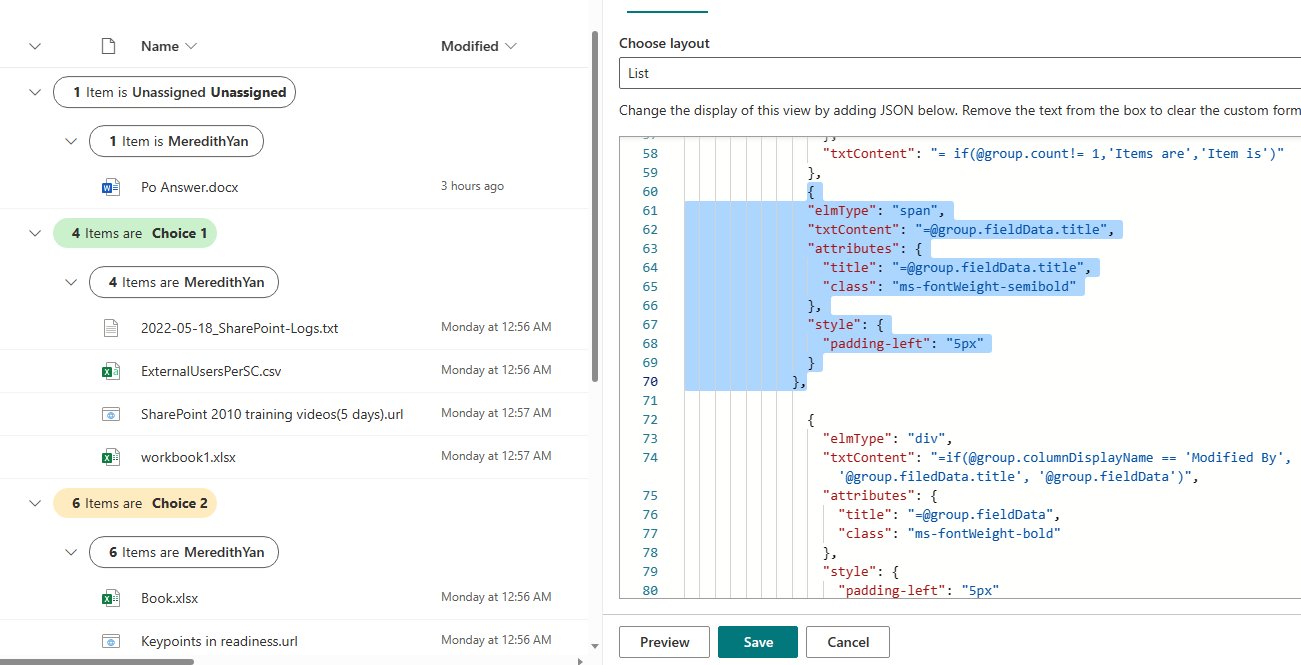
Task: Collapse the Unassigned group
Action: click(36, 92)
